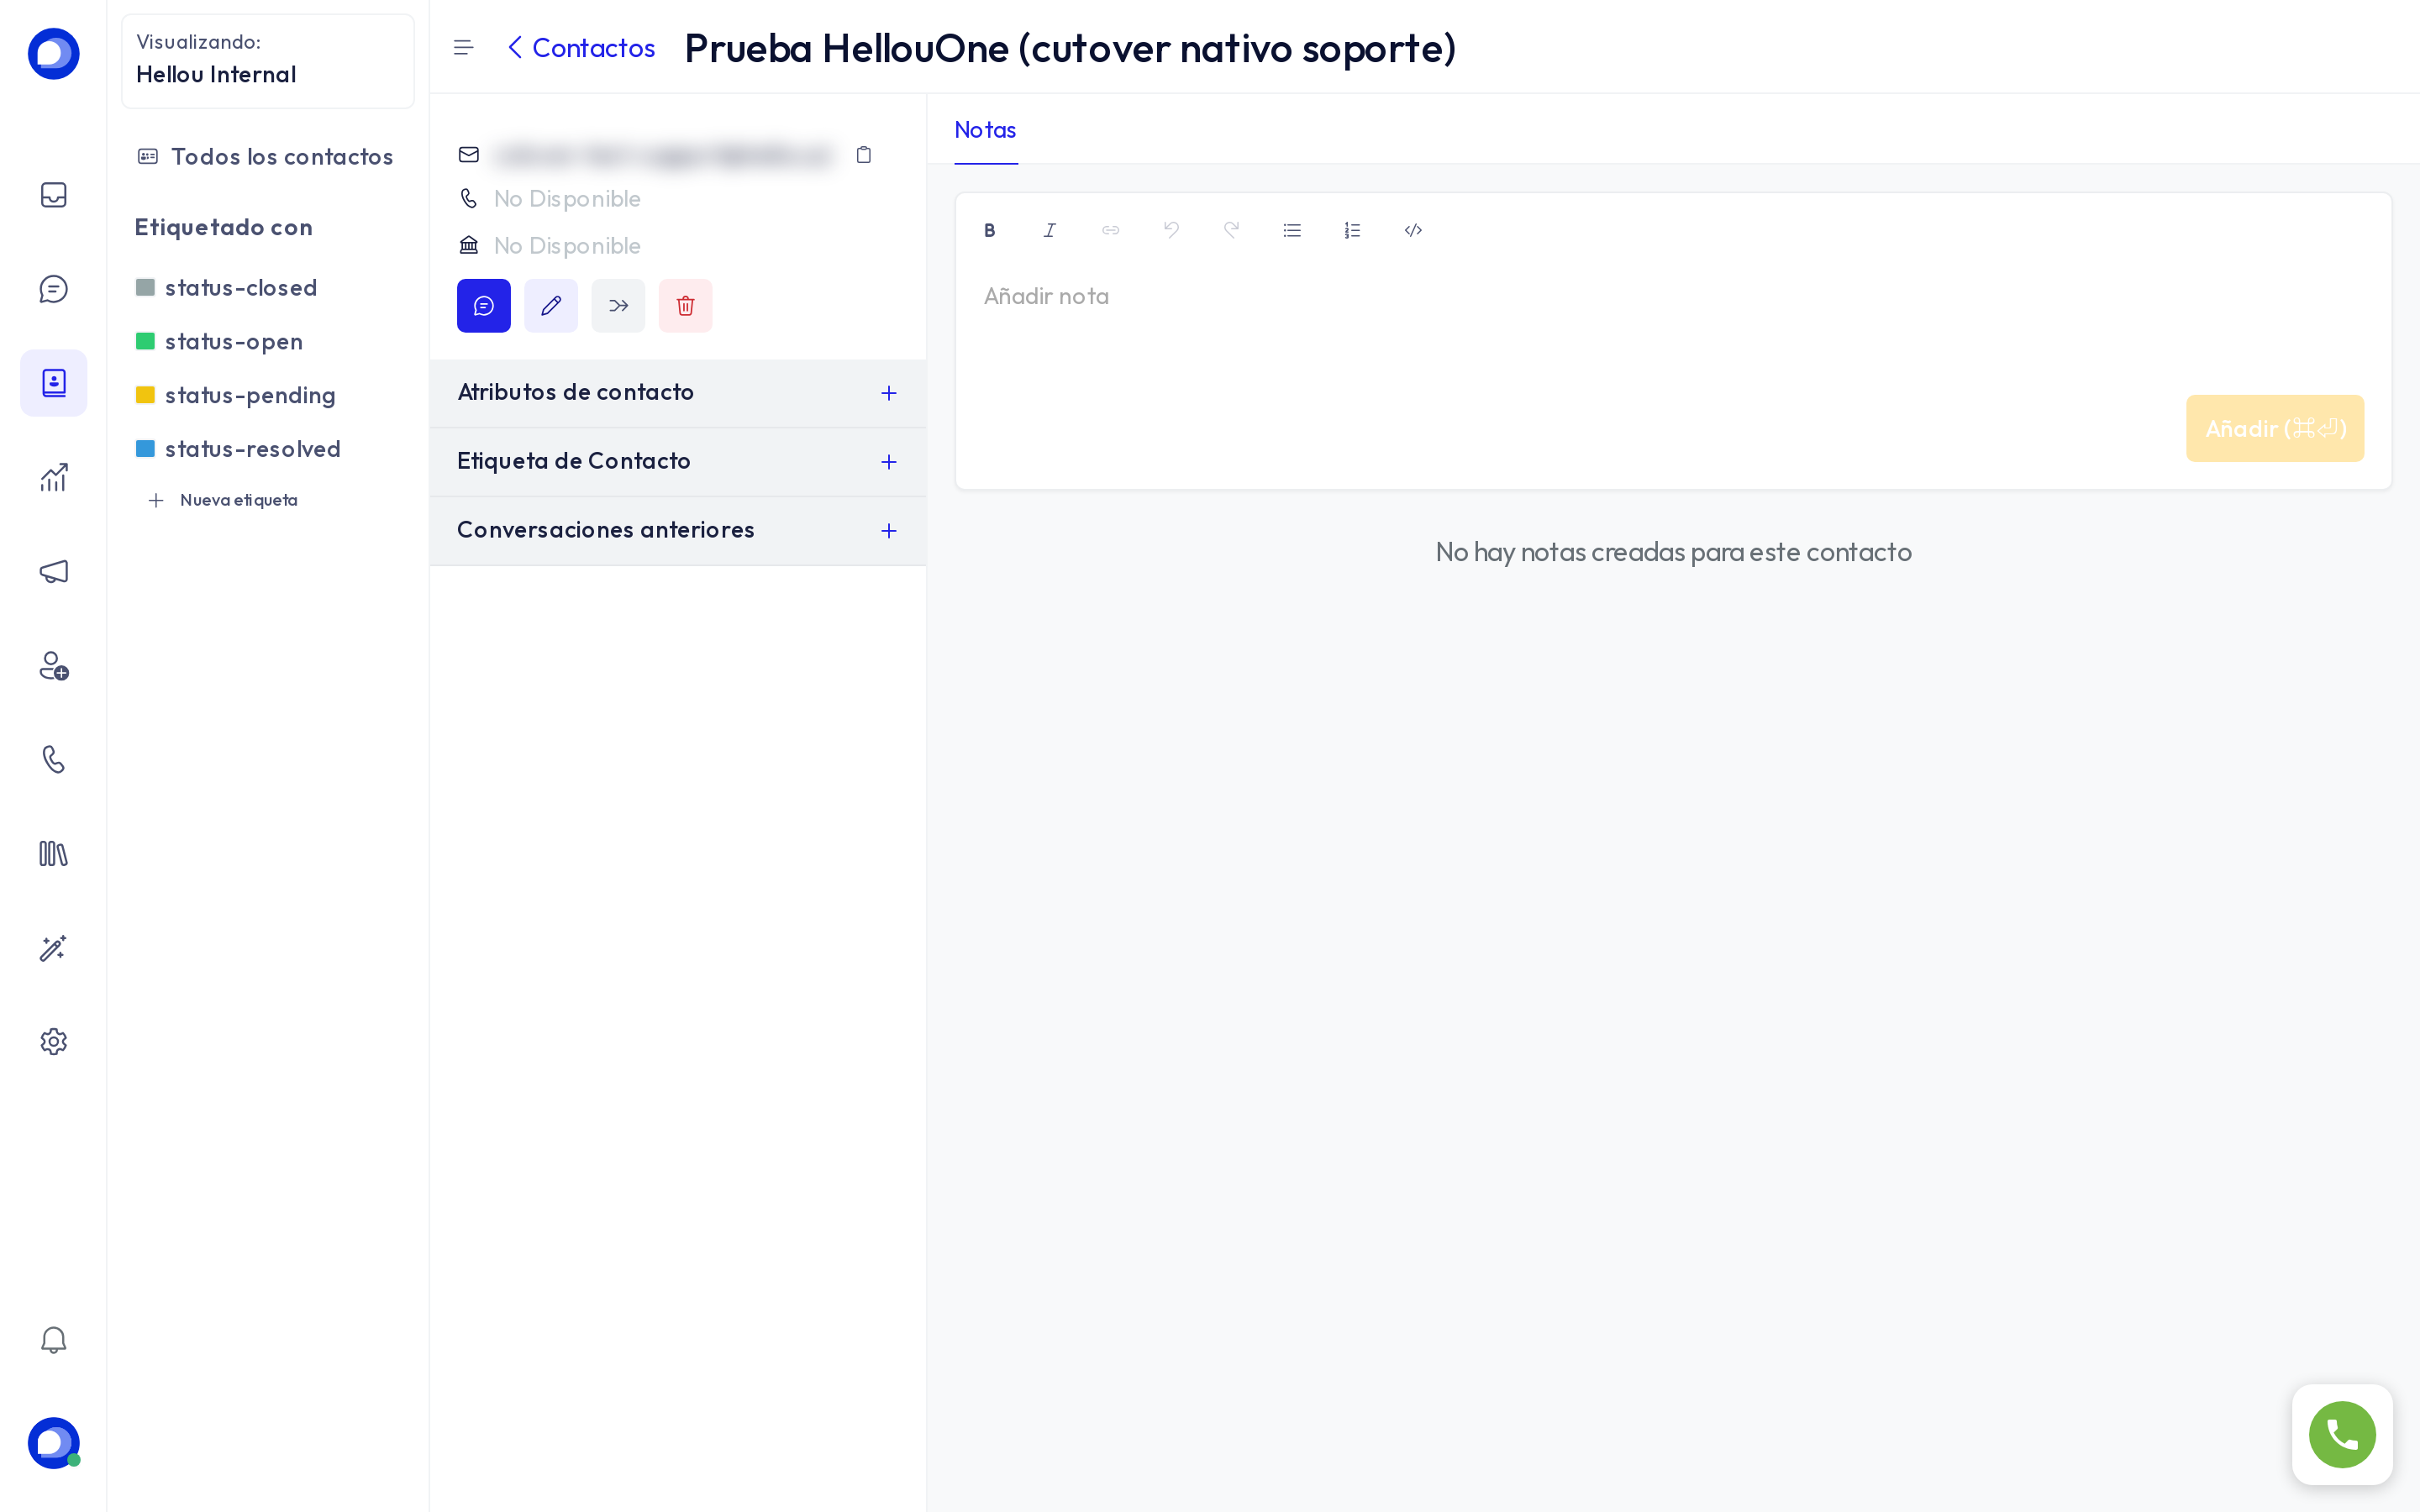The width and height of the screenshot is (2420, 1512).
Task: Switch to the Notas tab
Action: click(985, 130)
